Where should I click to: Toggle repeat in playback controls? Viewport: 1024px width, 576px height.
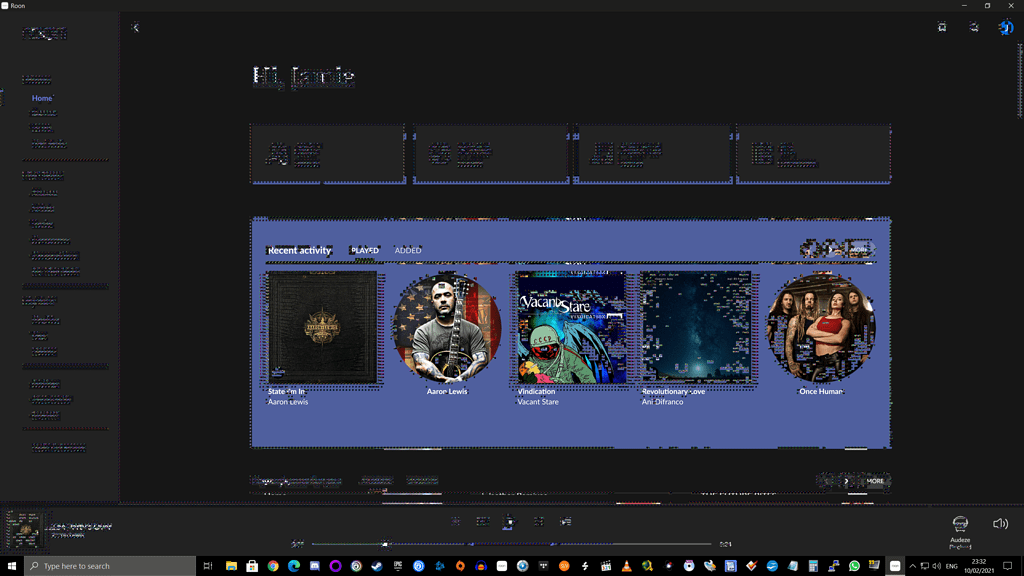(566, 521)
